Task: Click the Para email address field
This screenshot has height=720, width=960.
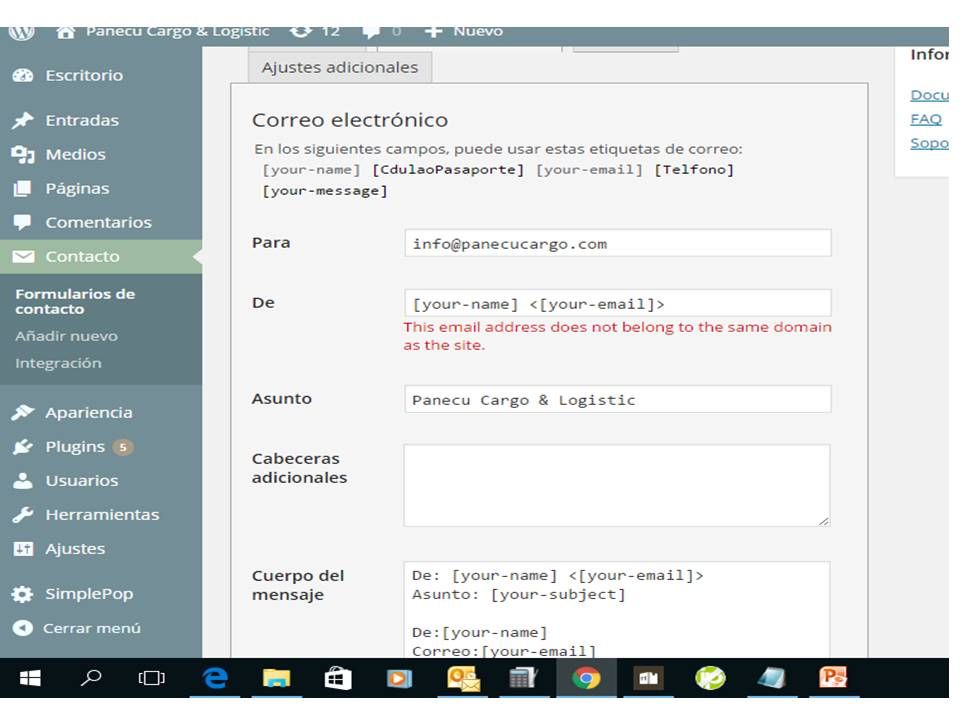Action: (618, 244)
